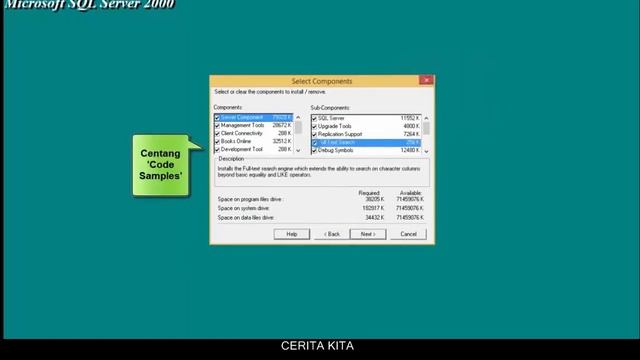The width and height of the screenshot is (640, 360).
Task: Cancel the Select Components dialog
Action: pos(408,234)
